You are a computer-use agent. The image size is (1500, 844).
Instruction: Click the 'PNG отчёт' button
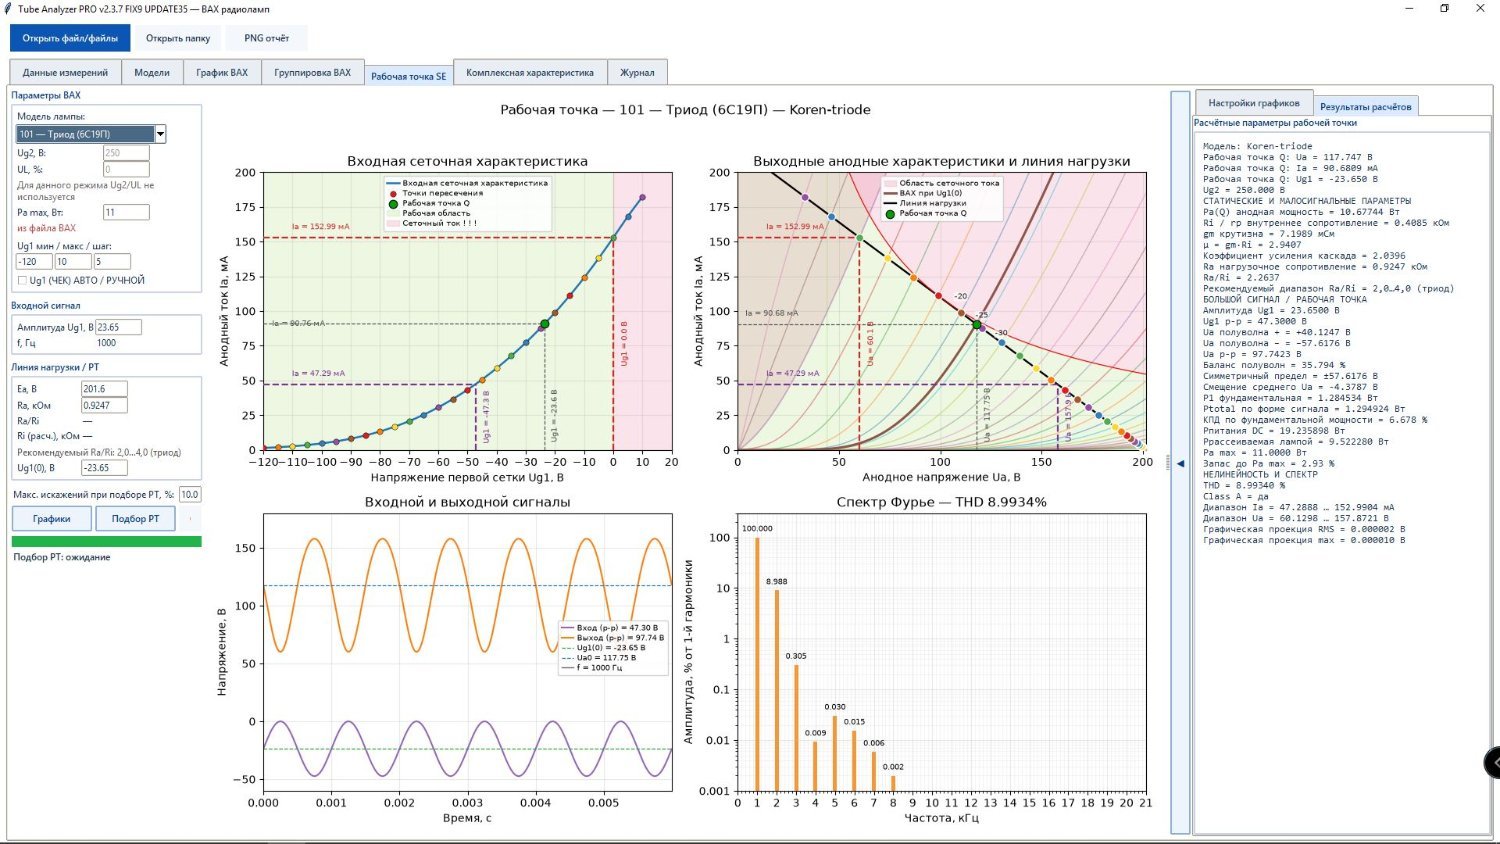coord(267,38)
